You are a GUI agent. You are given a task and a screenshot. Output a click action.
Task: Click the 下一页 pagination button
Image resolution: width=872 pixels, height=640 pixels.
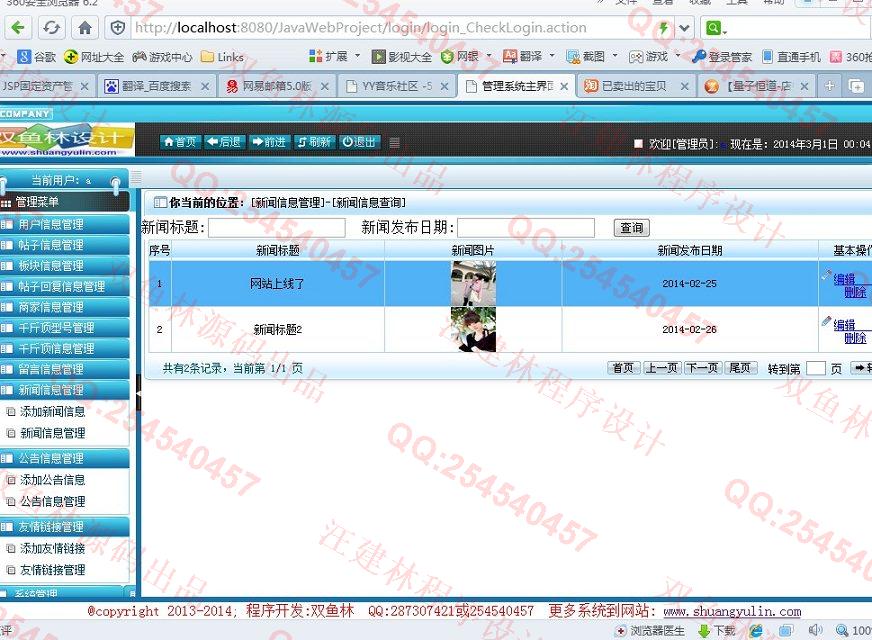pos(702,368)
